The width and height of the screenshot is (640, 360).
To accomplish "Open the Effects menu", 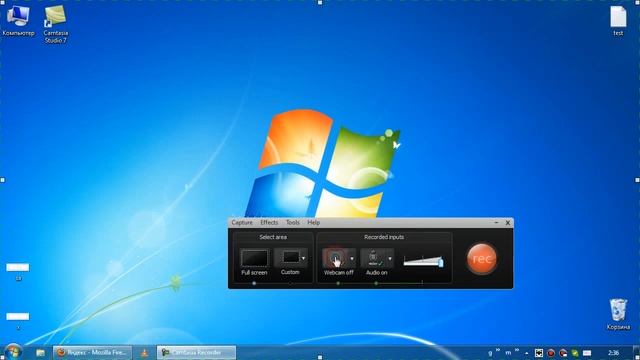I will pyautogui.click(x=269, y=222).
